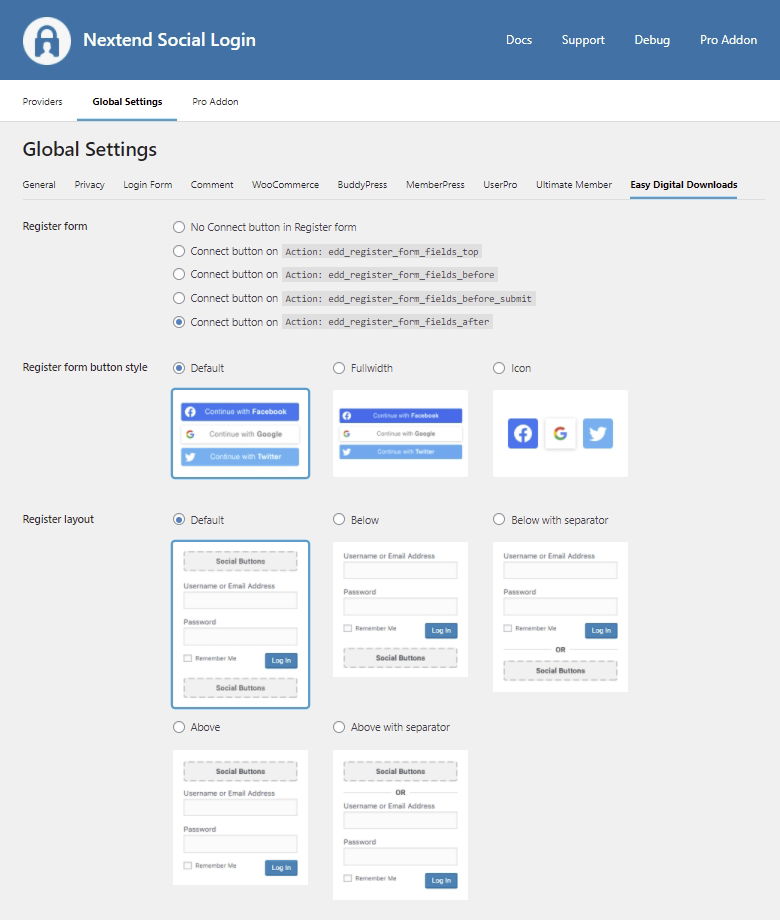Click Continue with Facebook in Default style preview
Image resolution: width=780 pixels, height=920 pixels.
pyautogui.click(x=240, y=412)
